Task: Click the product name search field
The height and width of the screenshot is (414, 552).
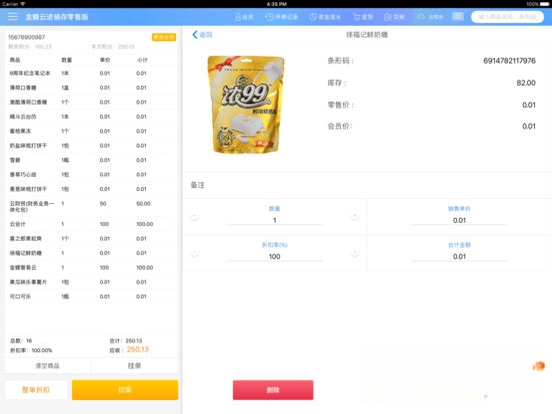Action: [x=507, y=17]
